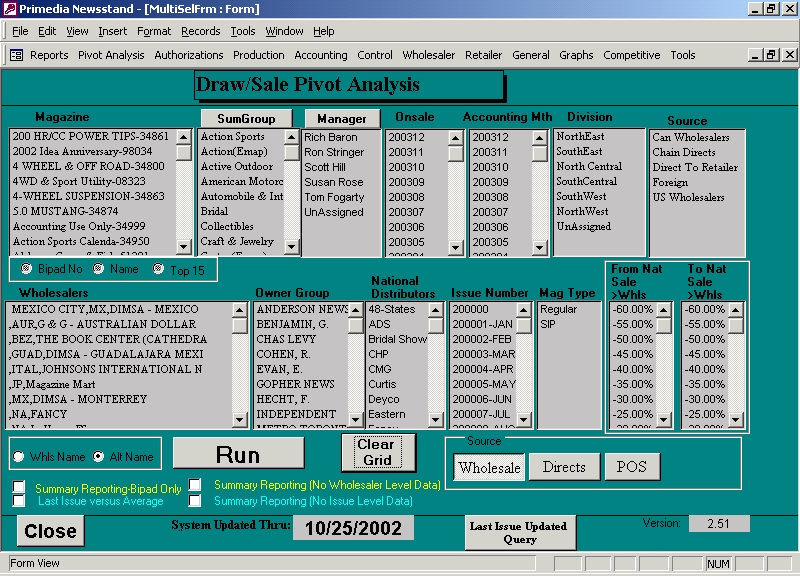800x576 pixels.
Task: Select the Bipad No radio option
Action: [x=26, y=269]
